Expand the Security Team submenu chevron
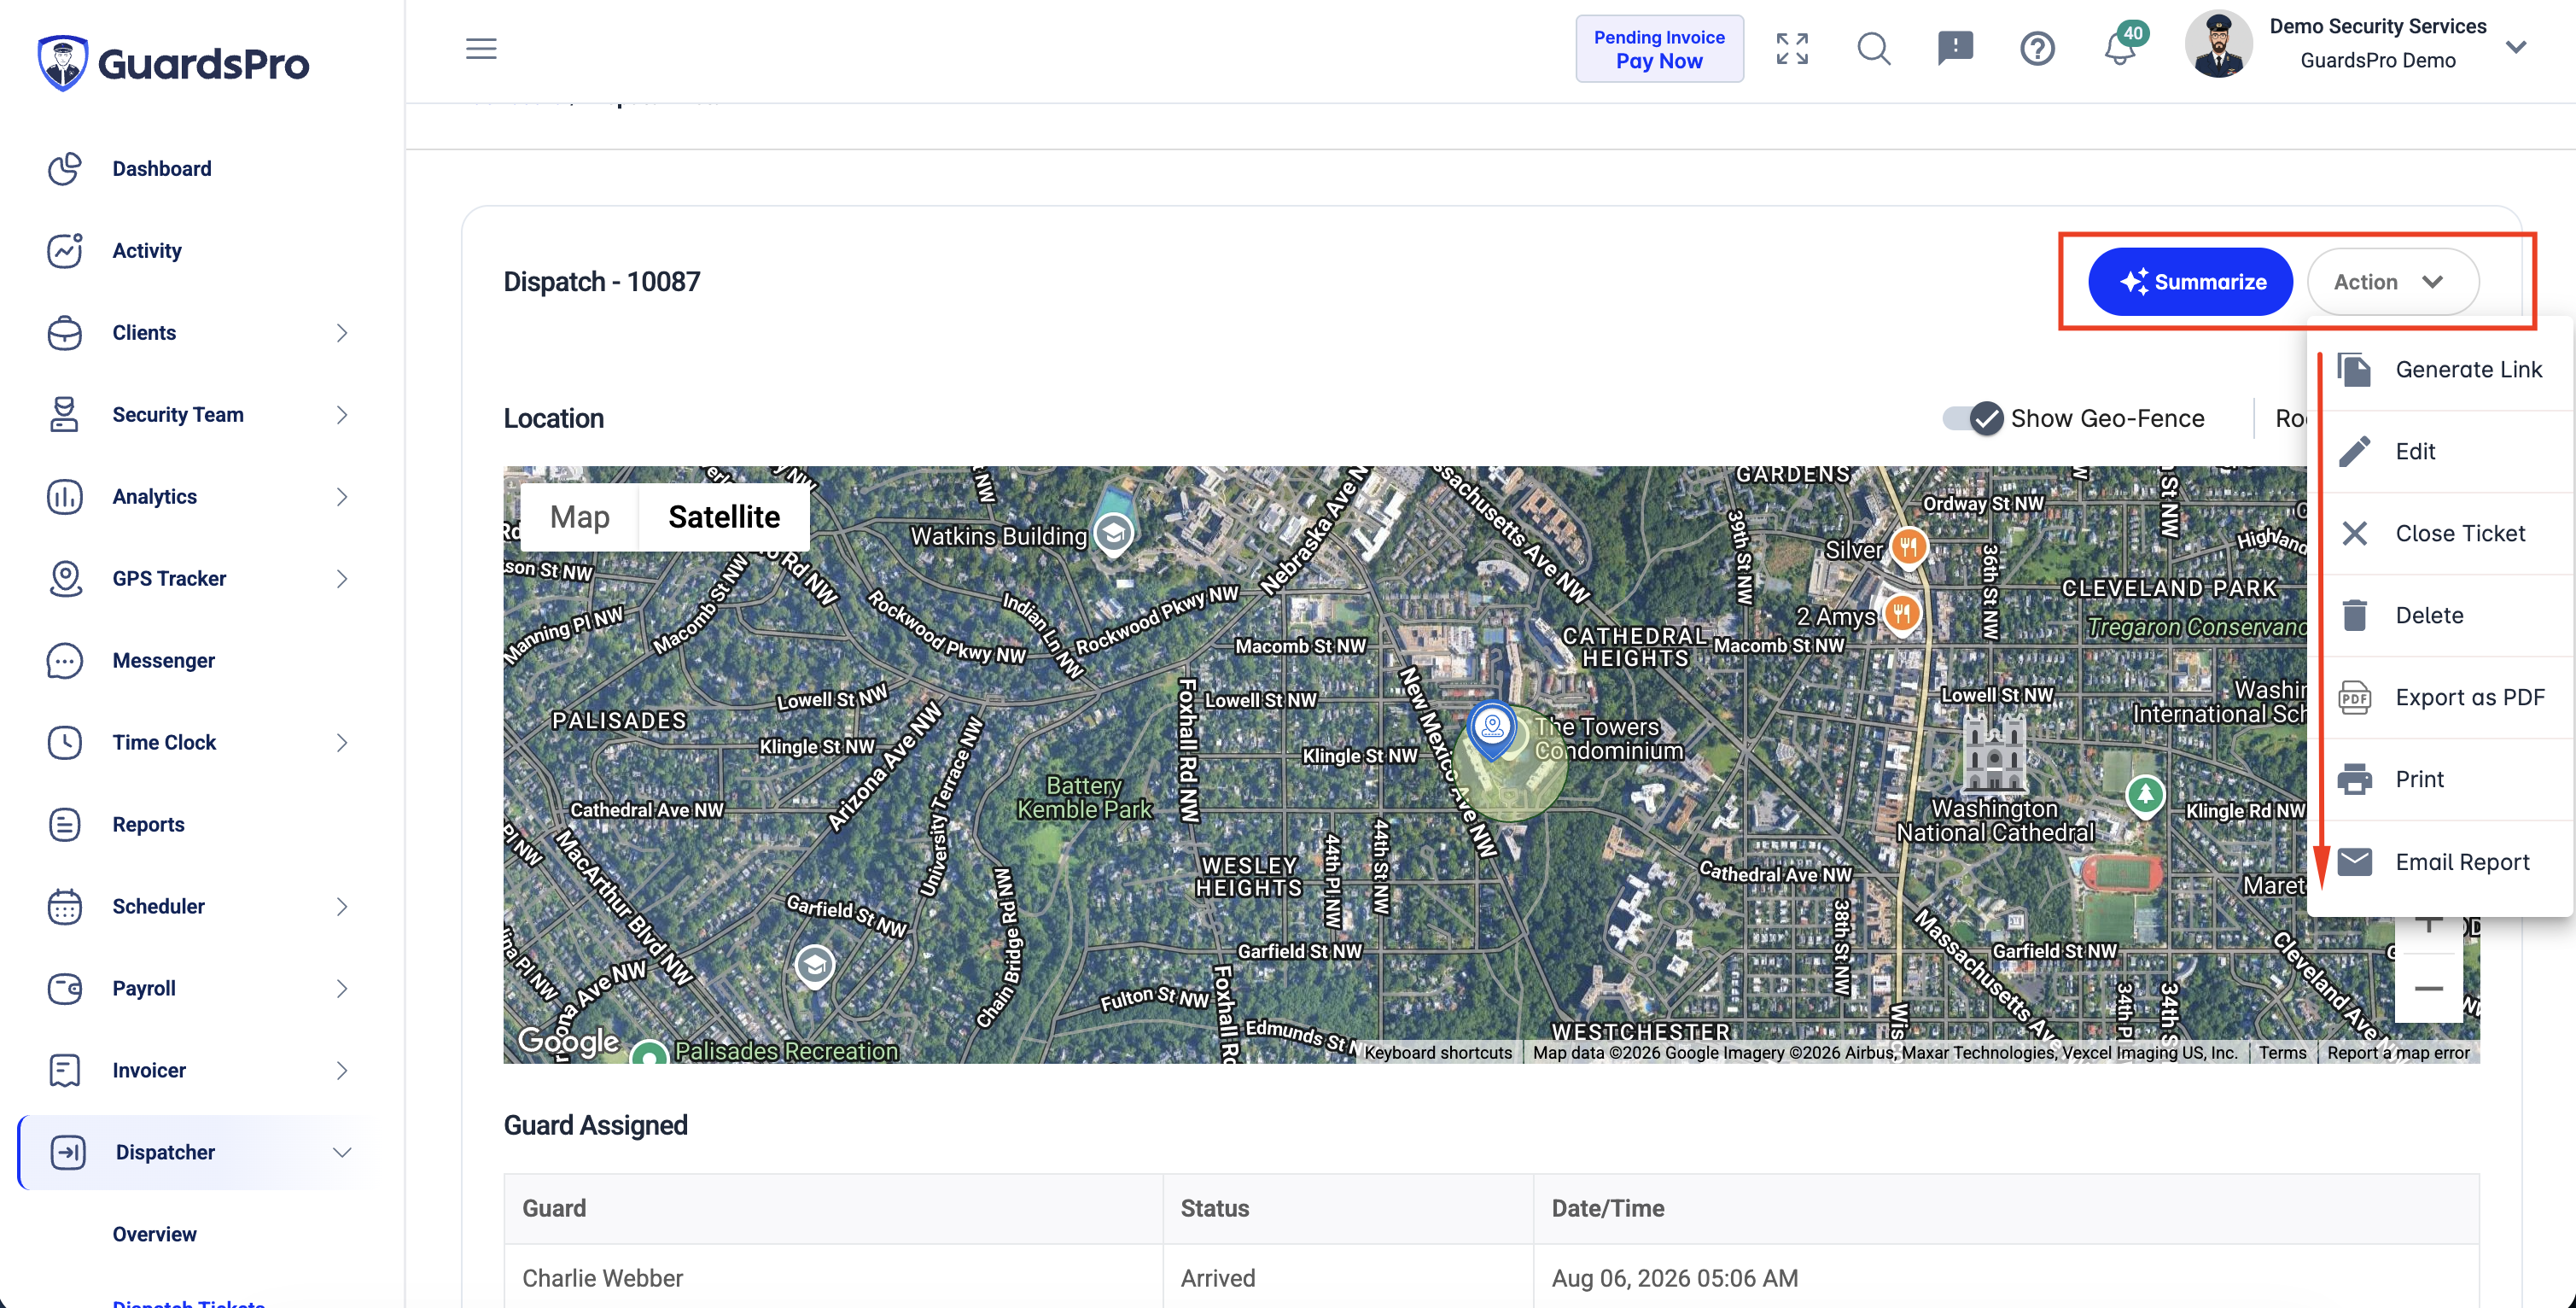The height and width of the screenshot is (1308, 2576). point(342,414)
